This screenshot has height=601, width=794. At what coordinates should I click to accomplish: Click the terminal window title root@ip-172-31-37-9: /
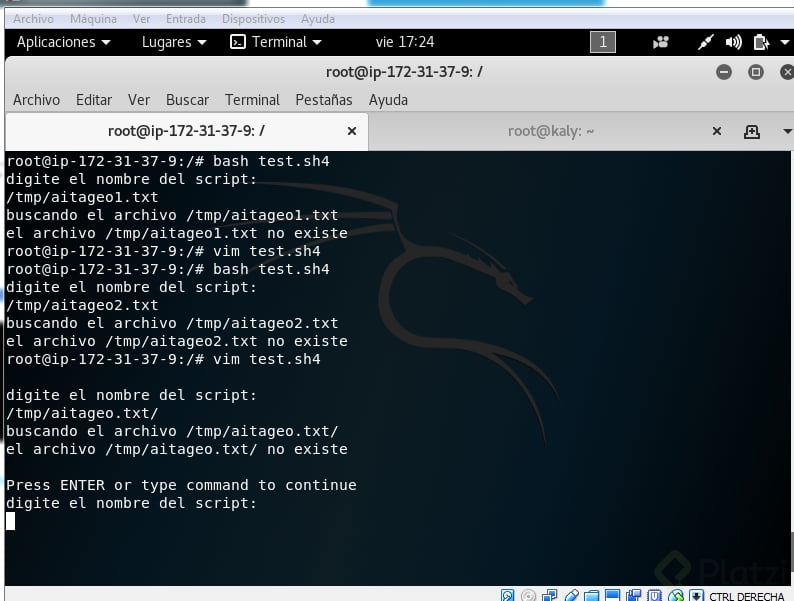pos(404,72)
